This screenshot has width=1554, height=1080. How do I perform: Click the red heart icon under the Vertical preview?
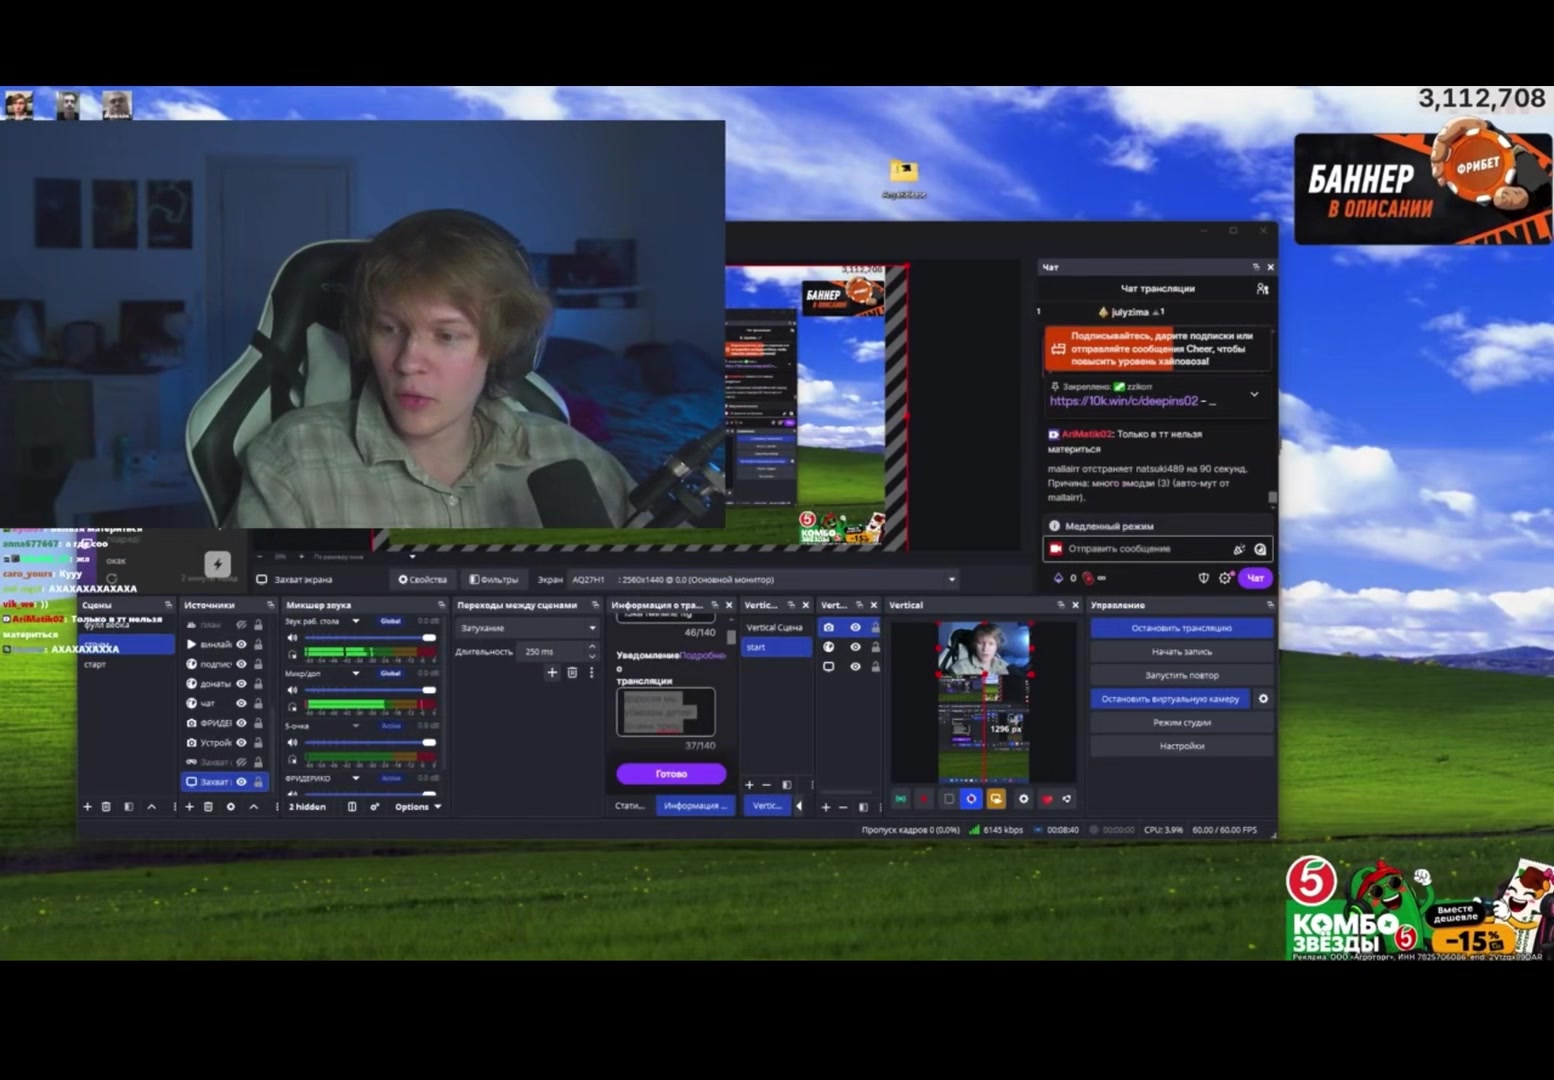1047,799
